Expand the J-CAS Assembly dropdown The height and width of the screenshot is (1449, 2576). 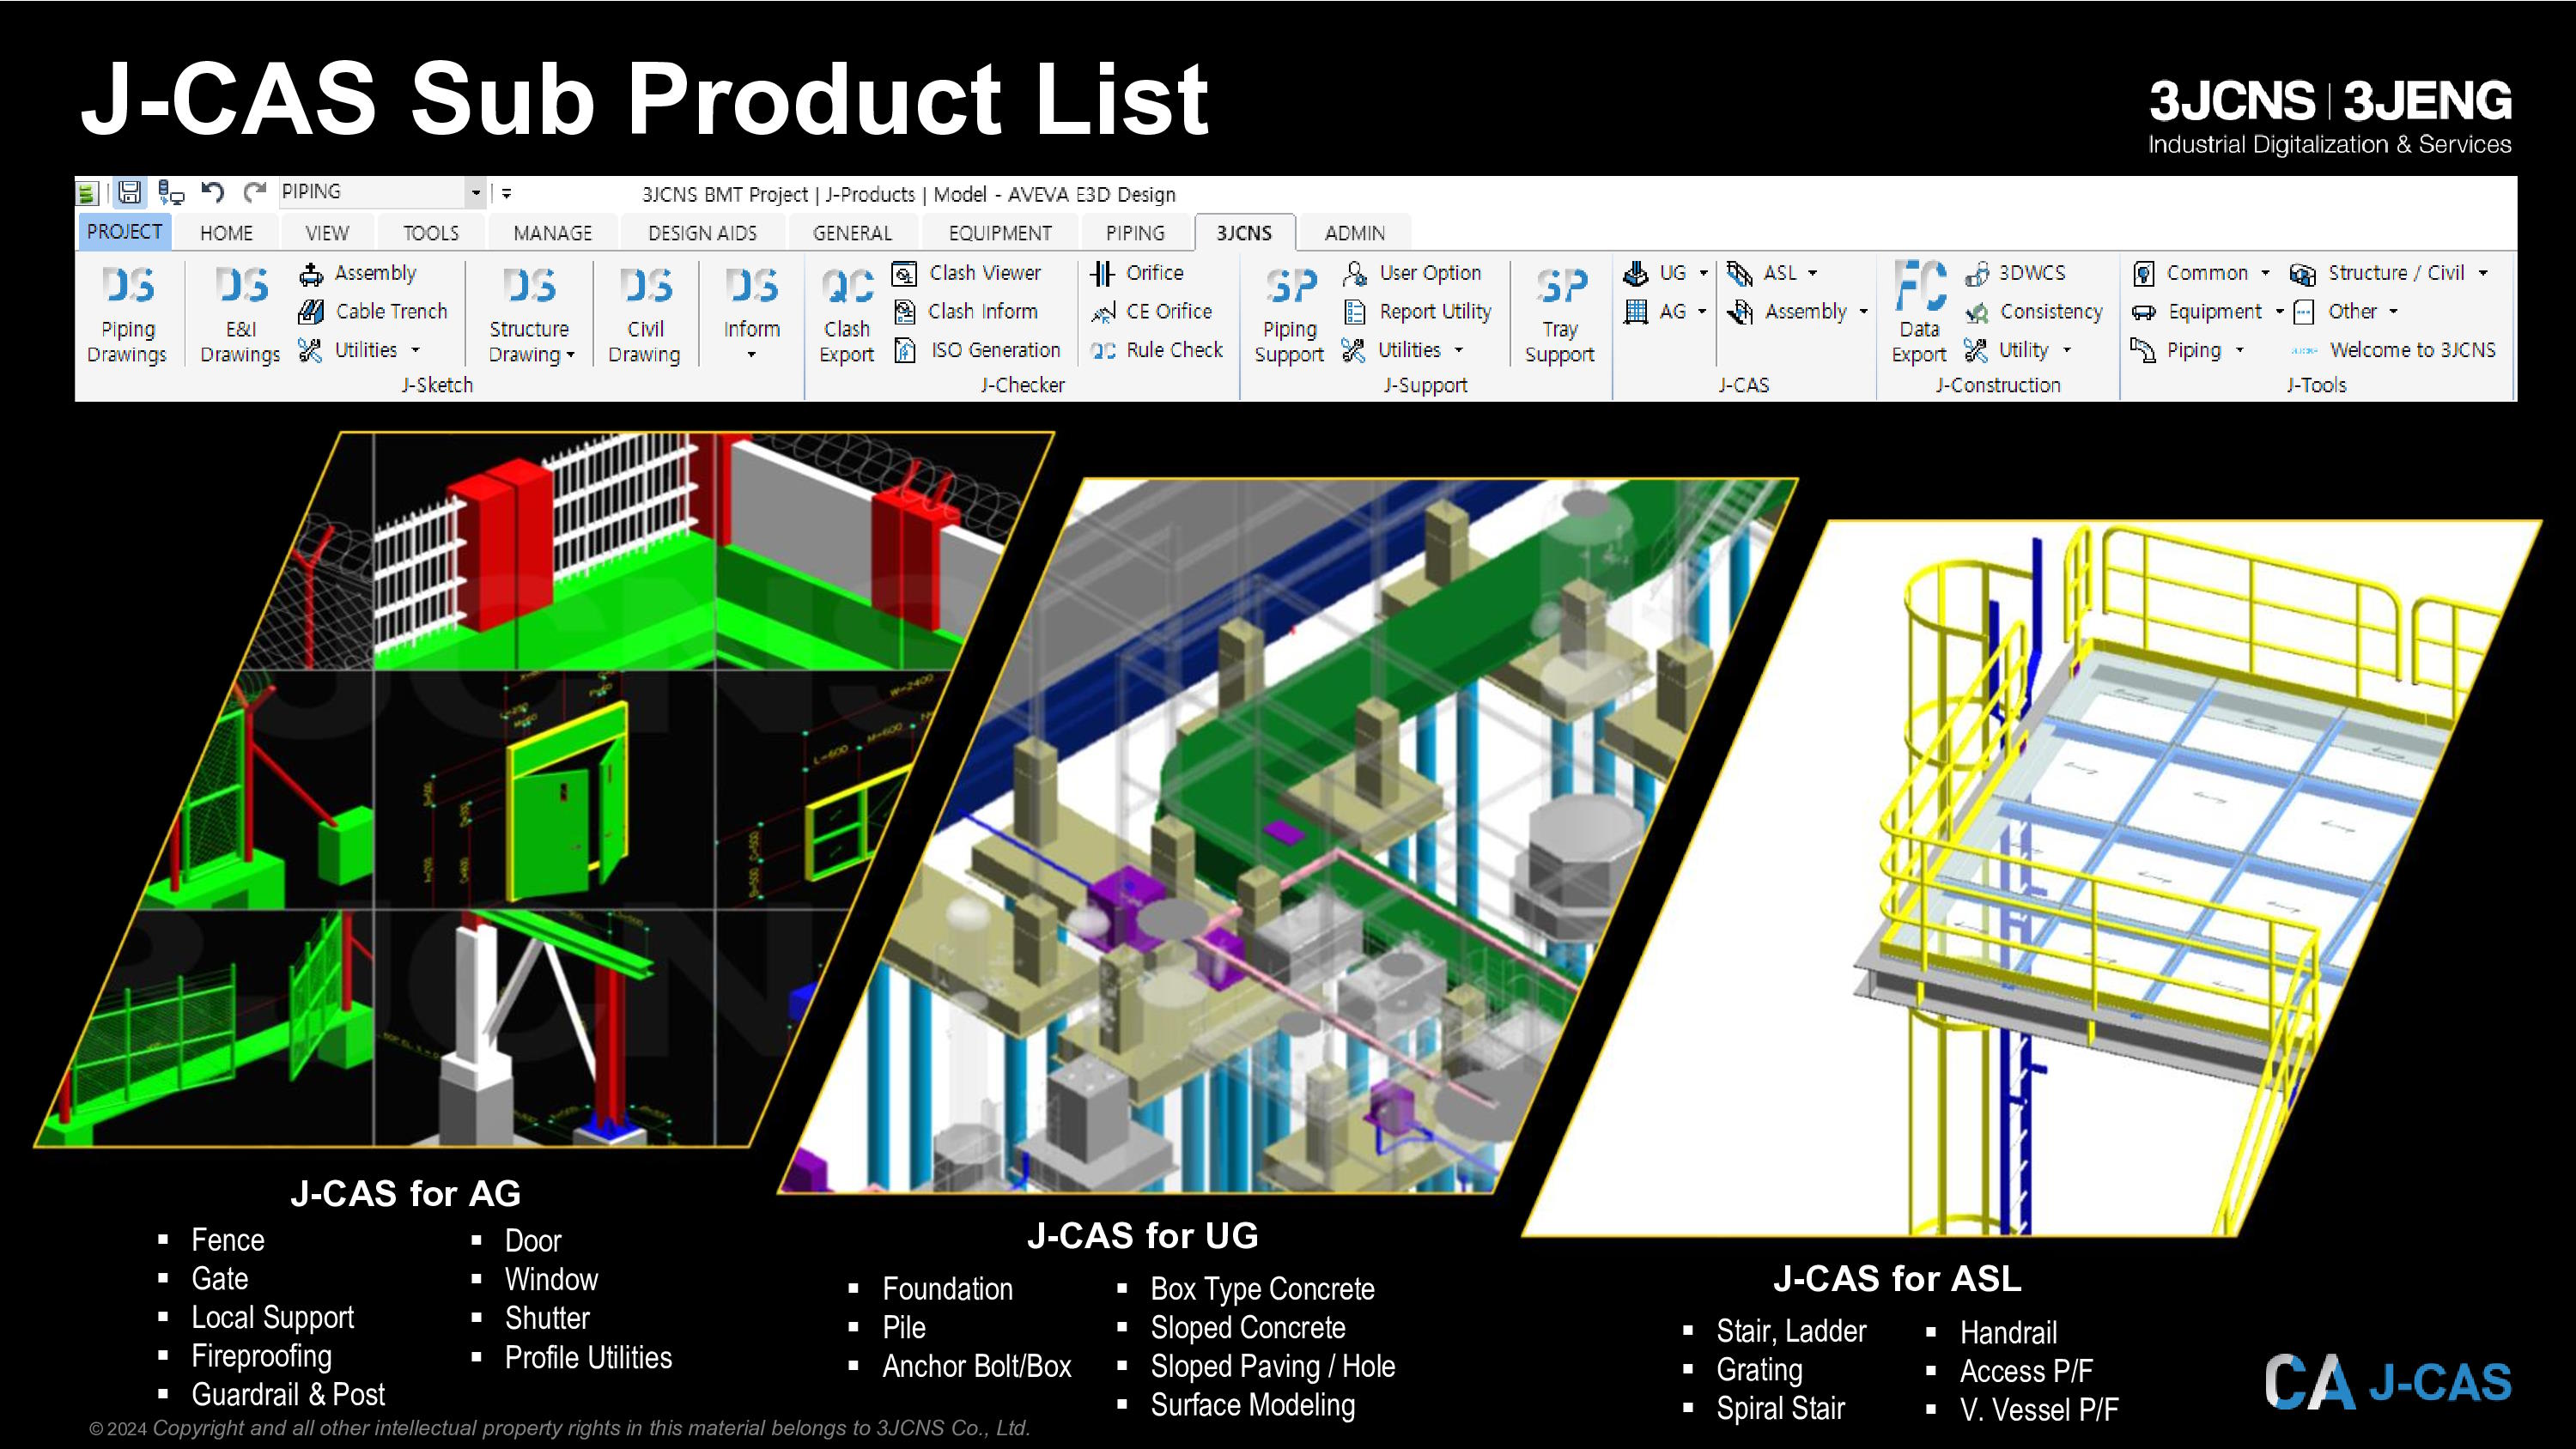click(1863, 312)
